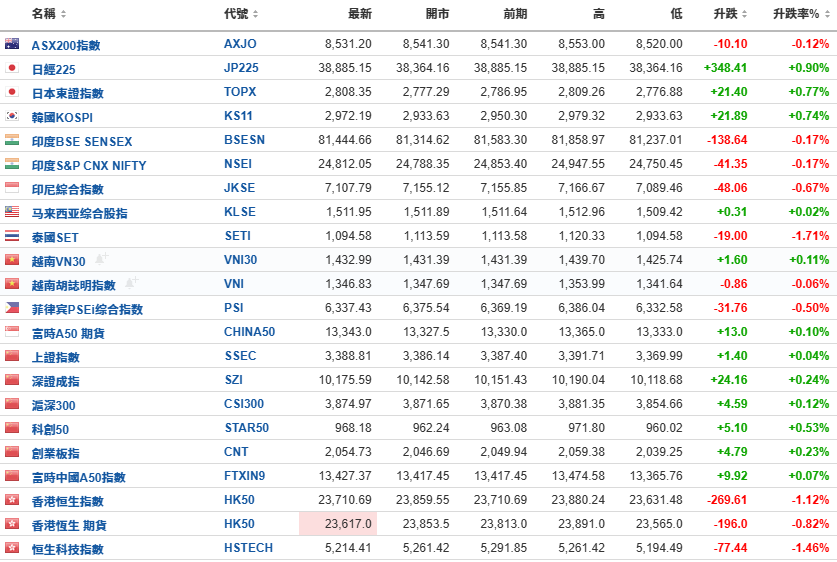Click the China flag beside 滬深300

pyautogui.click(x=12, y=404)
